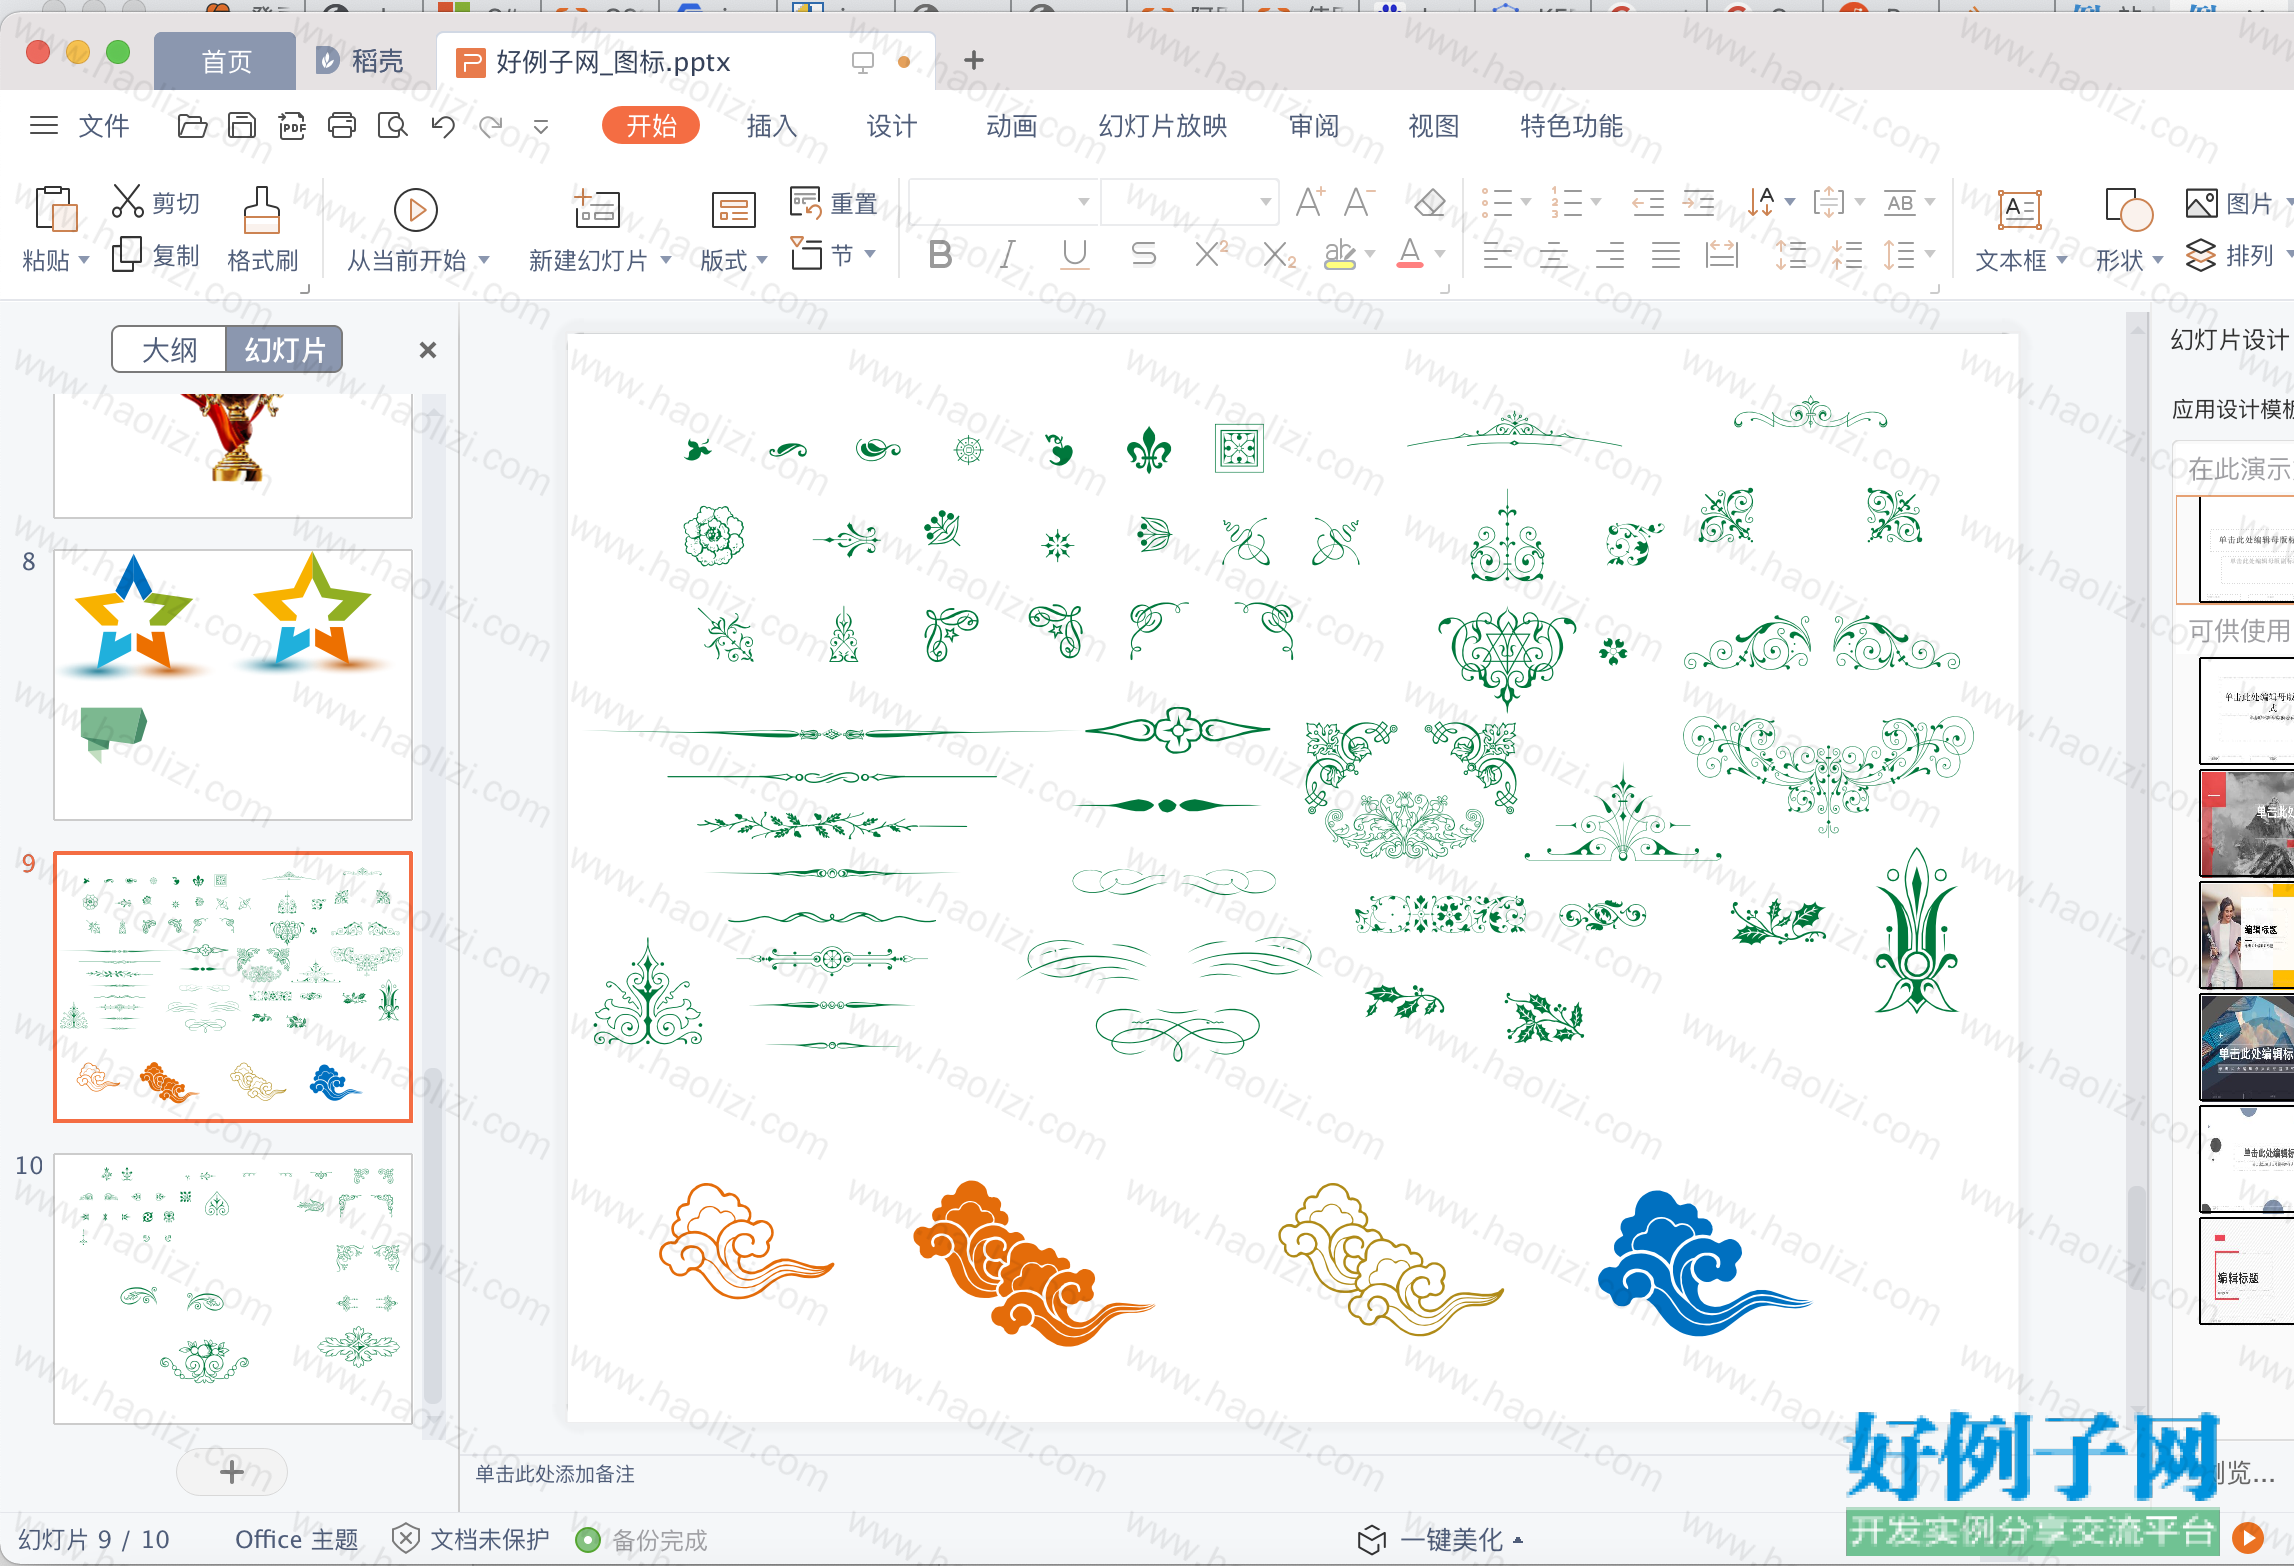The height and width of the screenshot is (1566, 2294).
Task: Switch to the 审阅 ribbon tab
Action: 1314,126
